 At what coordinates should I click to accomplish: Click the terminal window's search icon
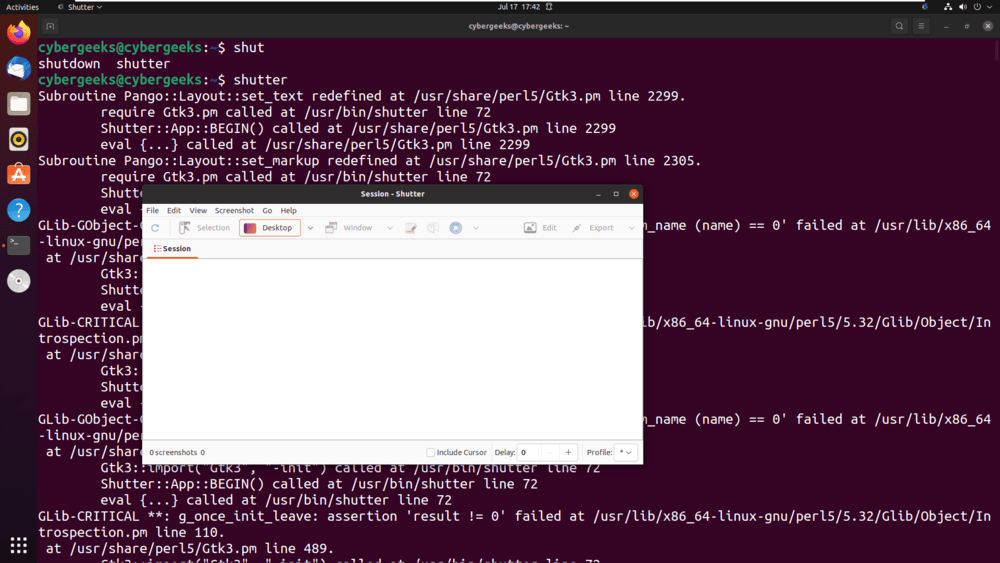[899, 26]
